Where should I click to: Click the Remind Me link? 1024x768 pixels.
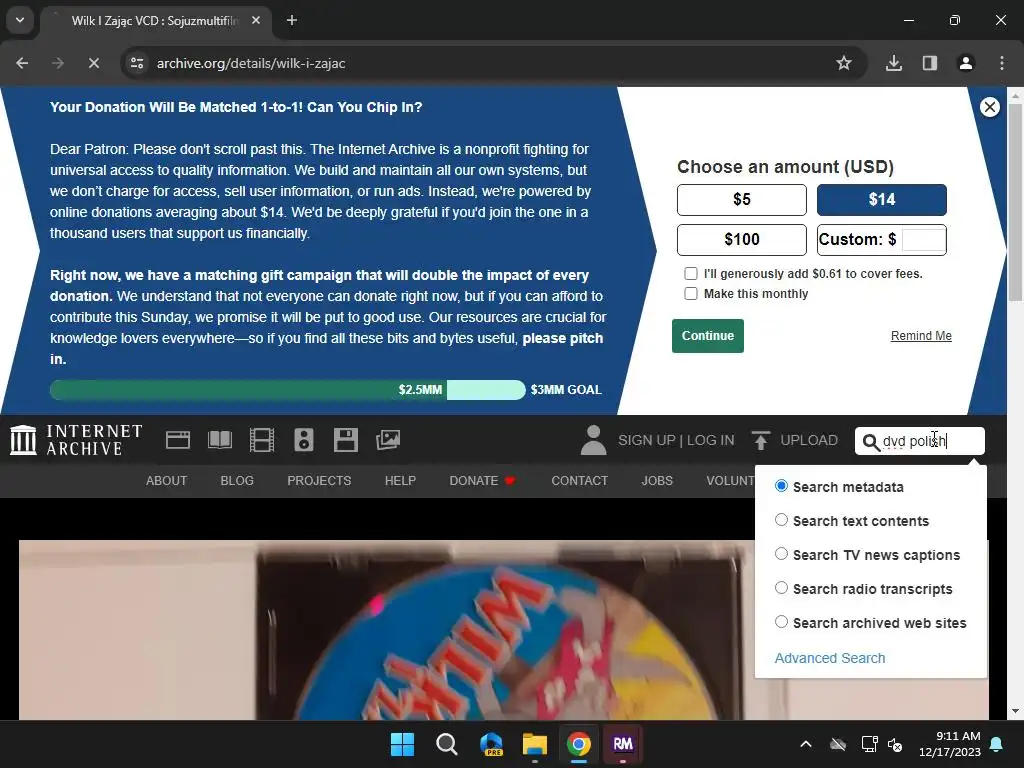click(x=921, y=336)
